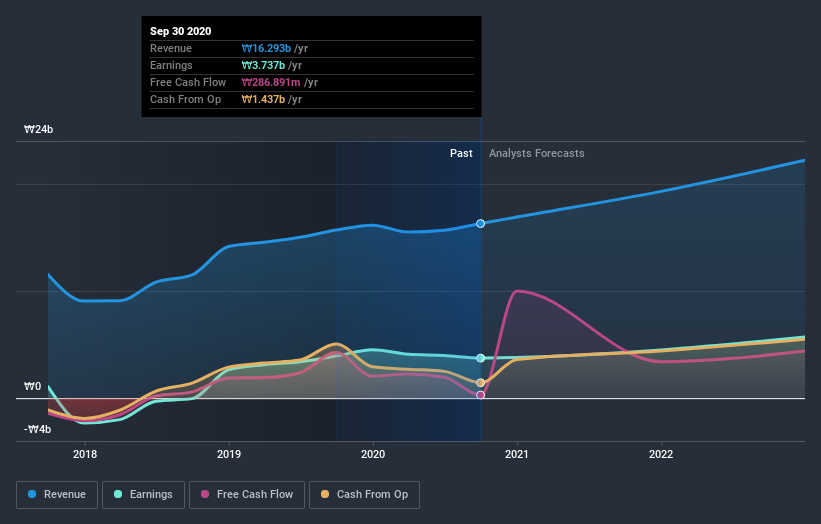Click the pink Free Cash Flow legend dot
This screenshot has width=821, height=524.
coord(205,494)
